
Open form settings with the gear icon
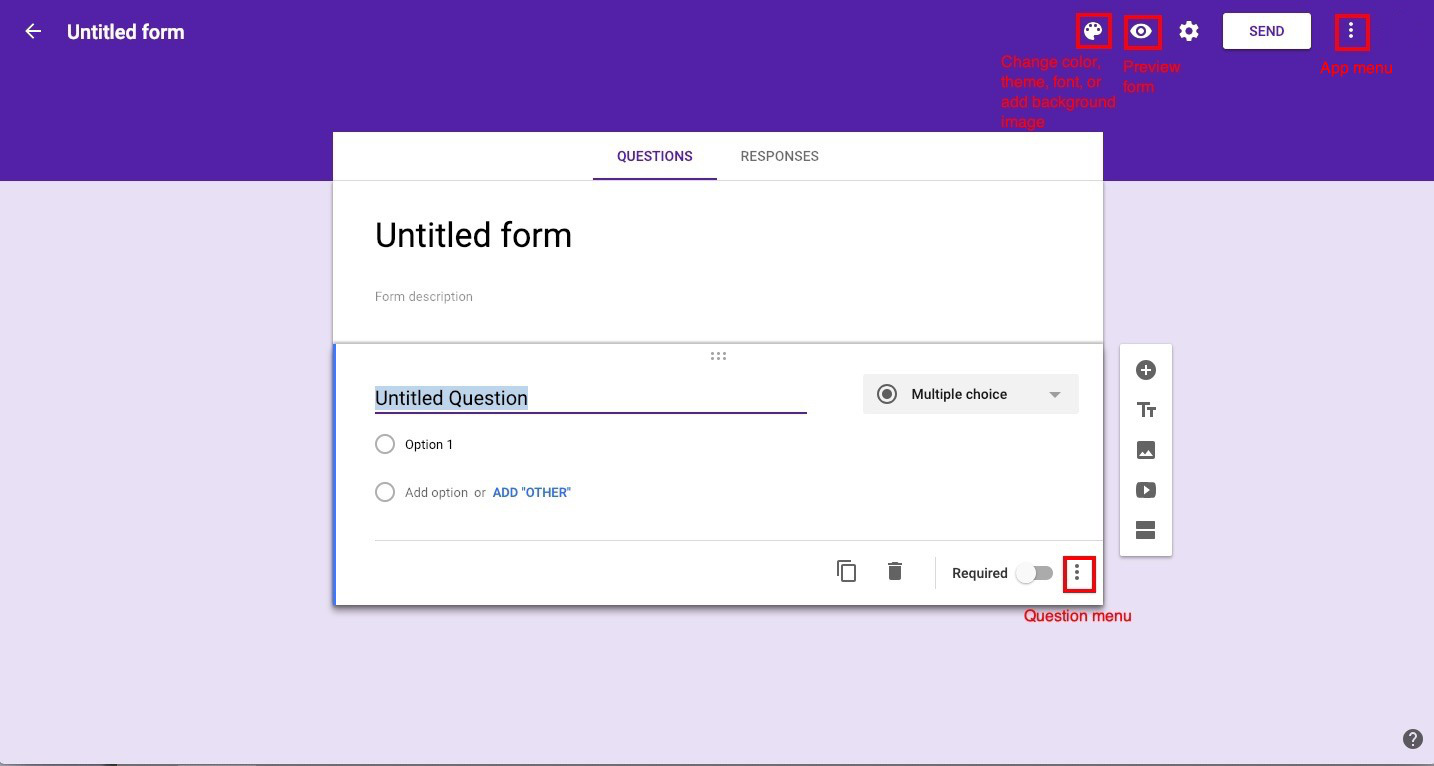coord(1188,31)
